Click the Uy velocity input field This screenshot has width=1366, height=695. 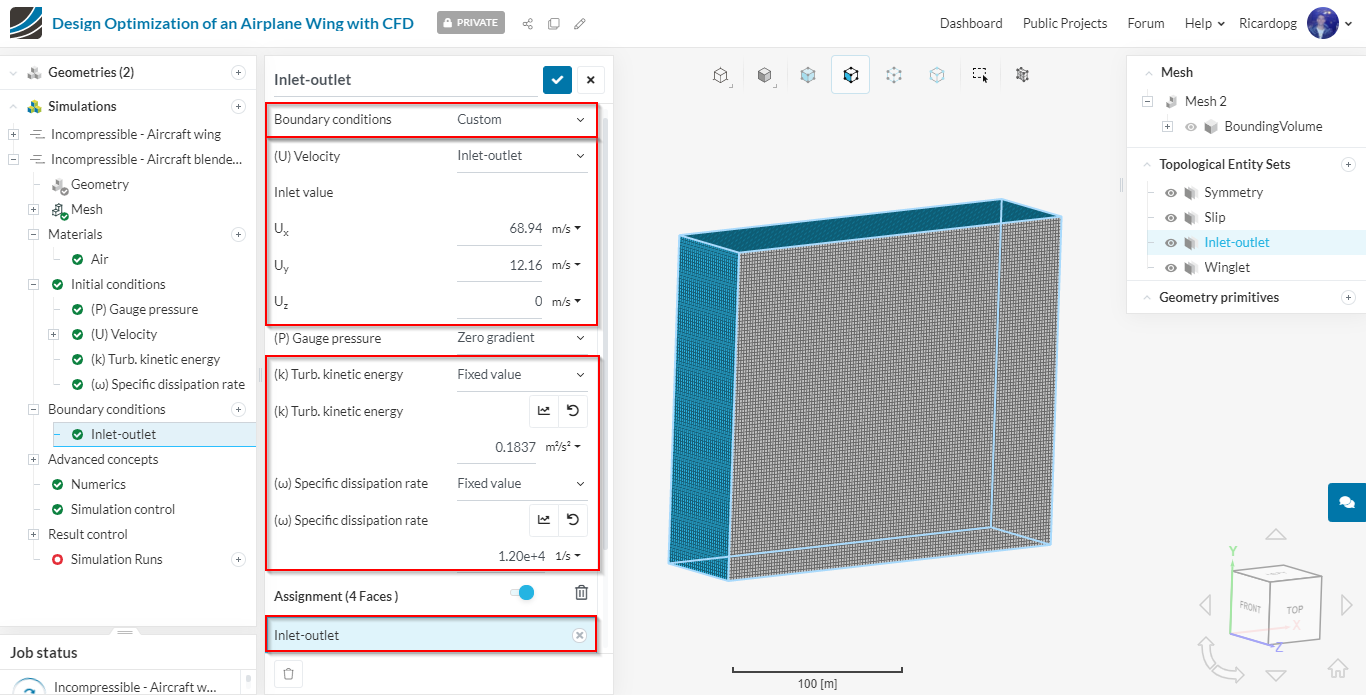(x=499, y=265)
